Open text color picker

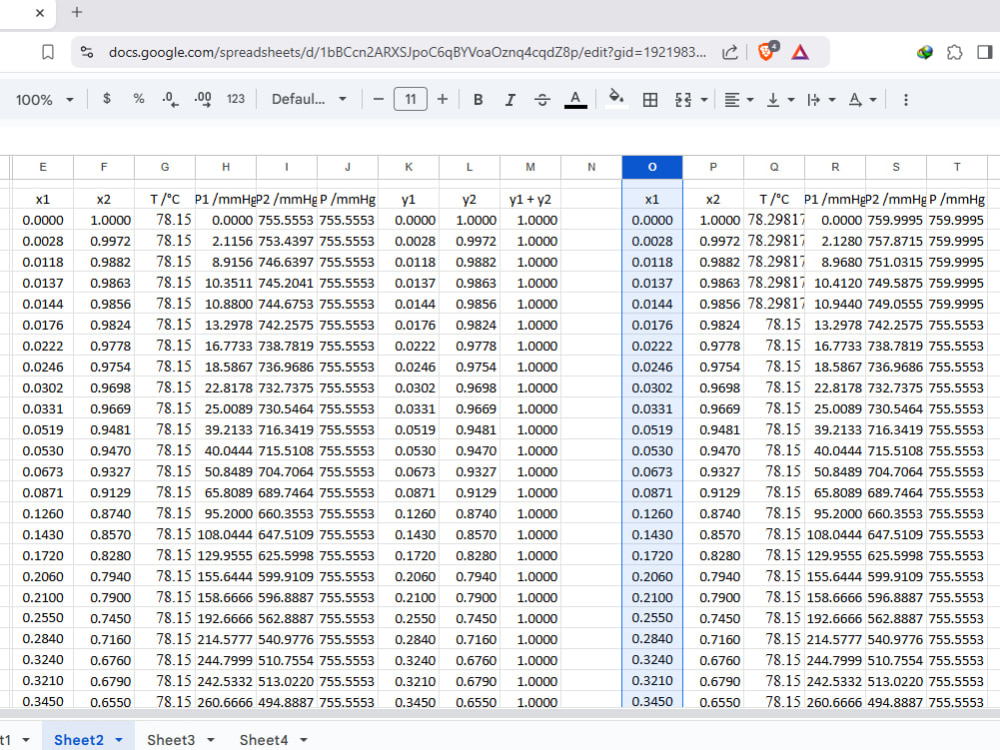pos(575,99)
